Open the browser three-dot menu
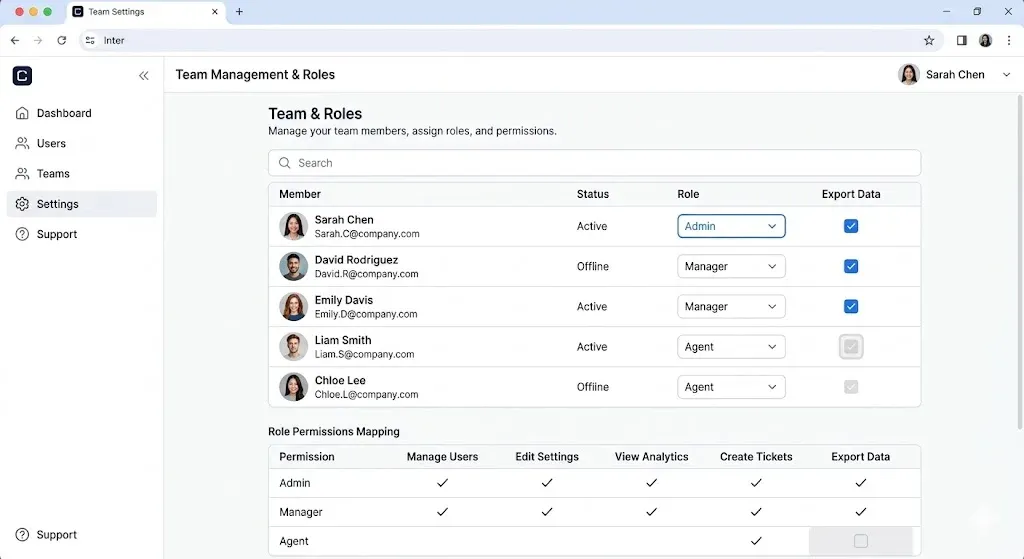The image size is (1024, 559). pyautogui.click(x=1009, y=40)
